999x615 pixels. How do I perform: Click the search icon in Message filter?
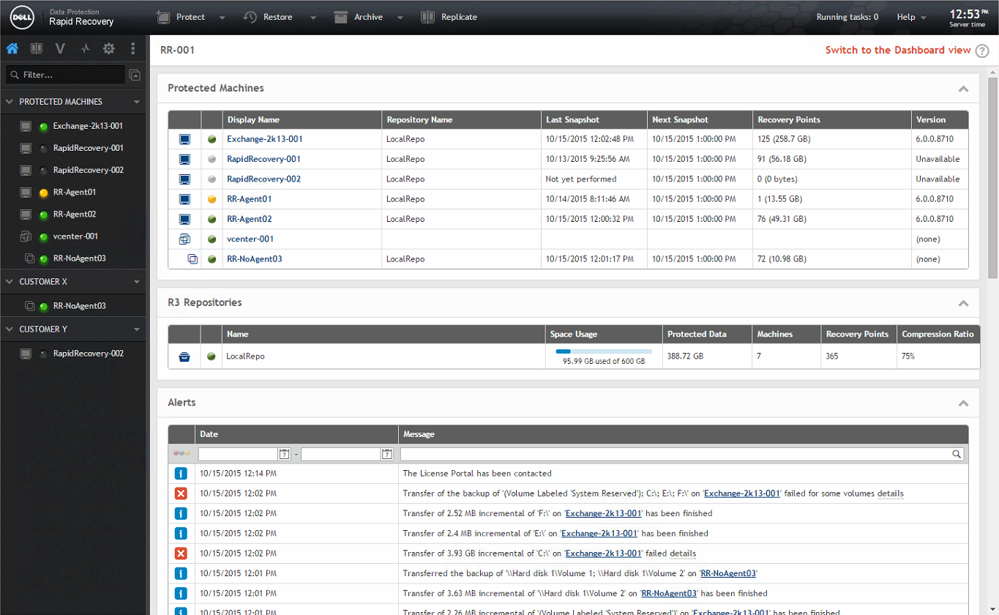(x=956, y=454)
